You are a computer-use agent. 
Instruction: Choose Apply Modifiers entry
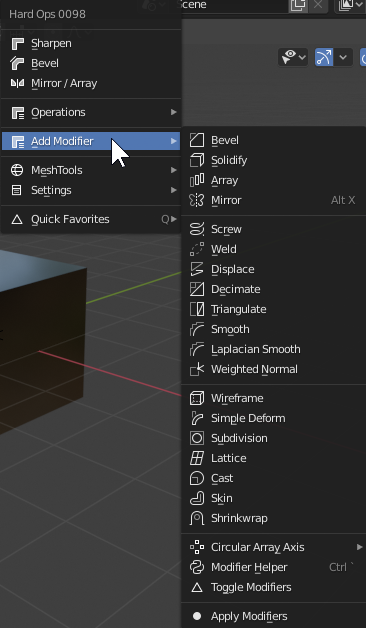pyautogui.click(x=274, y=616)
